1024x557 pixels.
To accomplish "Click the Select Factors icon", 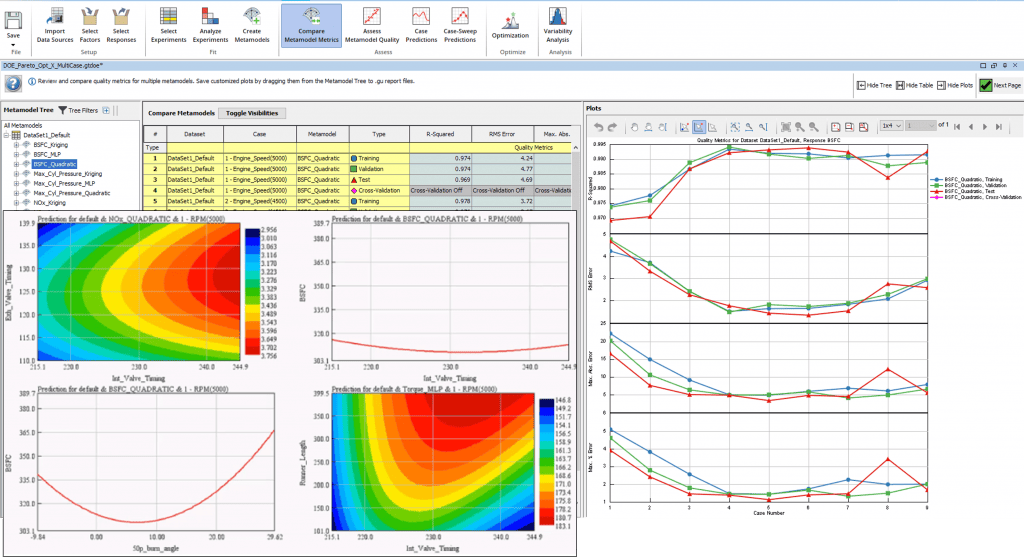I will [89, 25].
